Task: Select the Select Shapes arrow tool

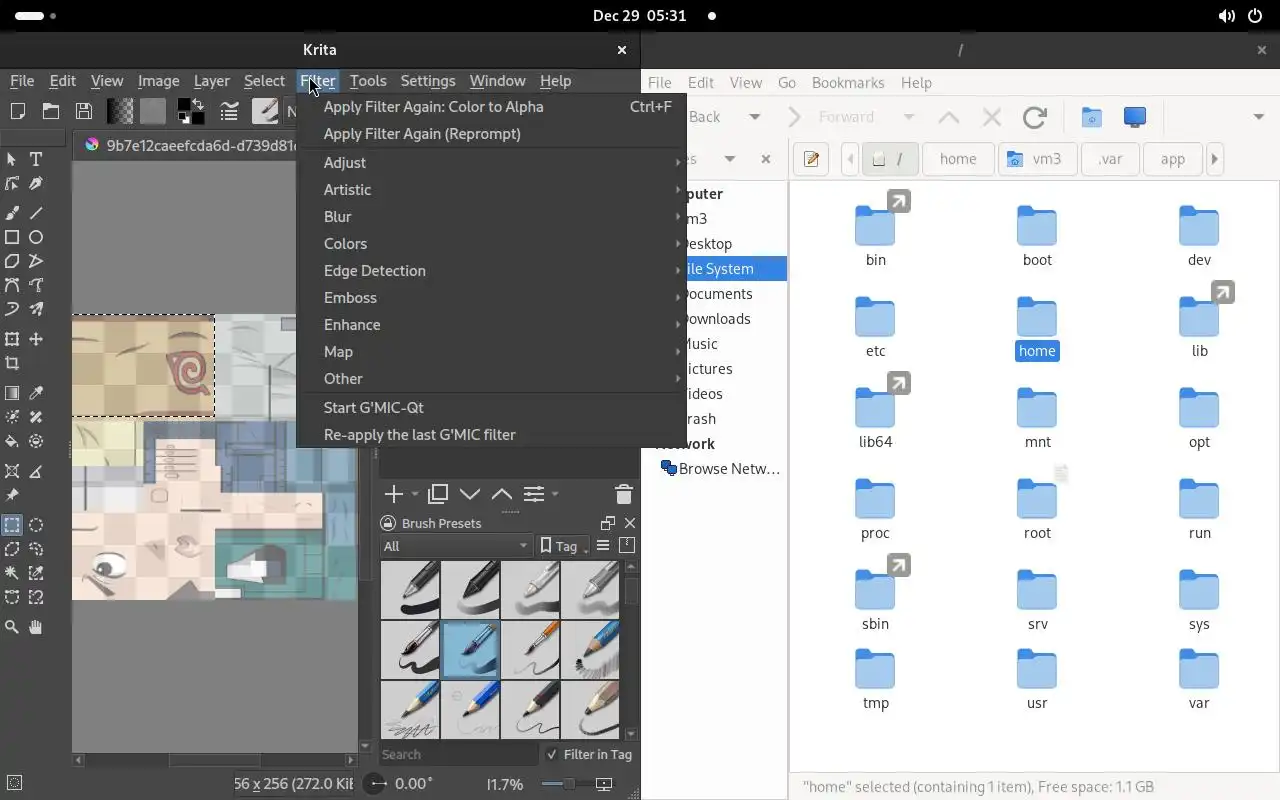Action: tap(12, 159)
